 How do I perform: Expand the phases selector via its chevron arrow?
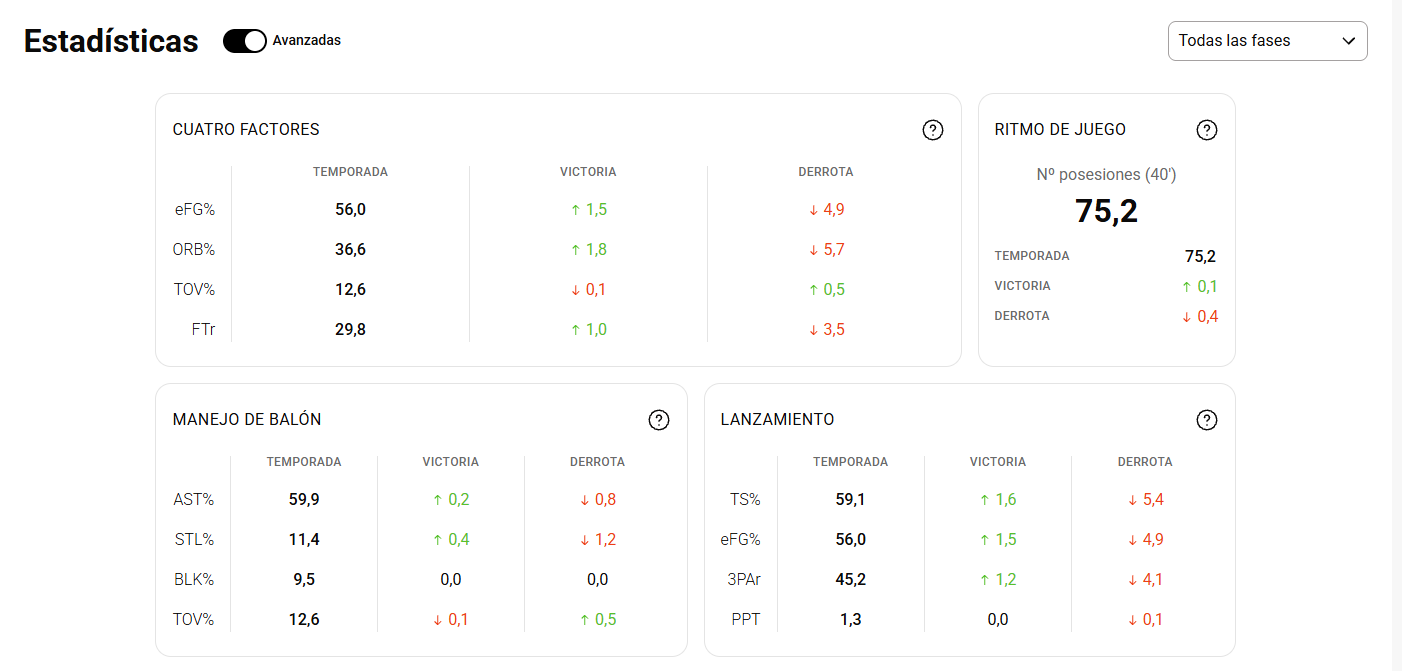click(1348, 41)
